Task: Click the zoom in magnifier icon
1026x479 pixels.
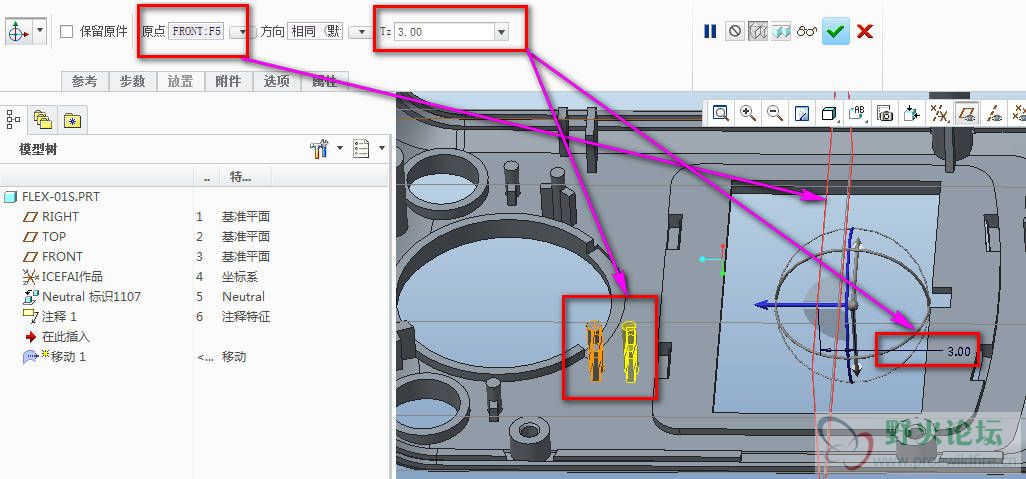Action: click(748, 114)
